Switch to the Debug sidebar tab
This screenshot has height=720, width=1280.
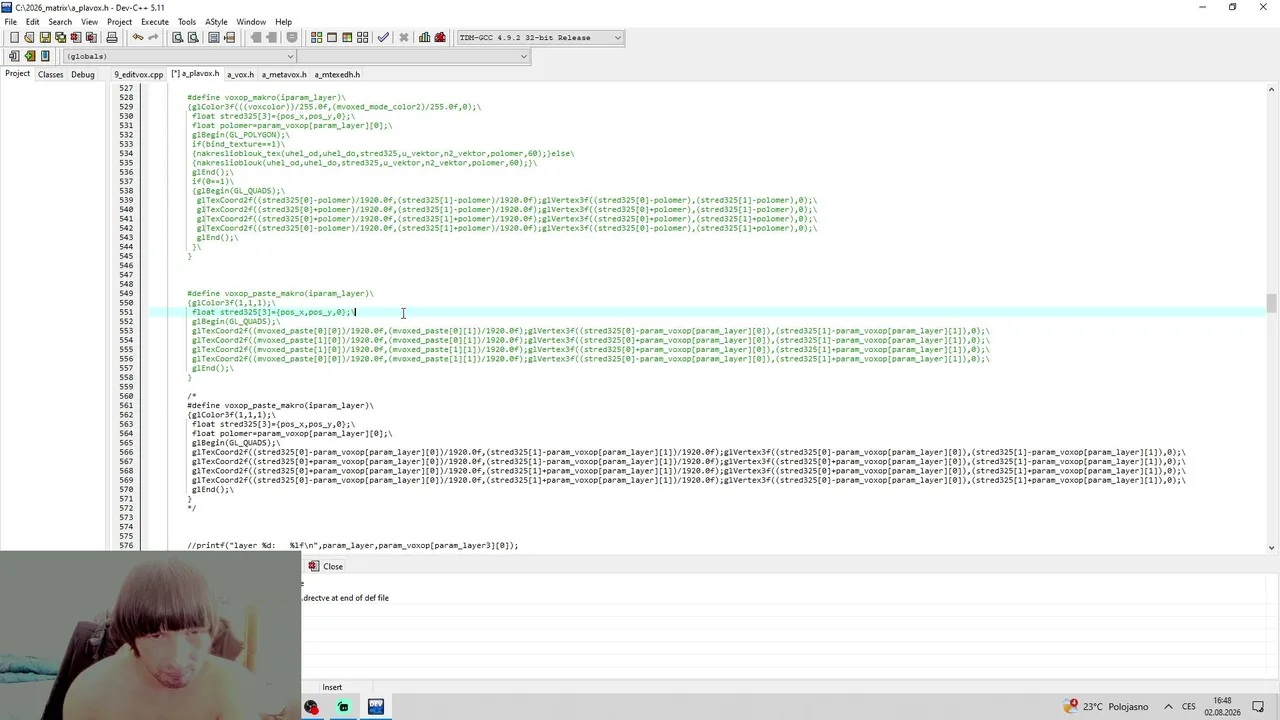coord(83,74)
